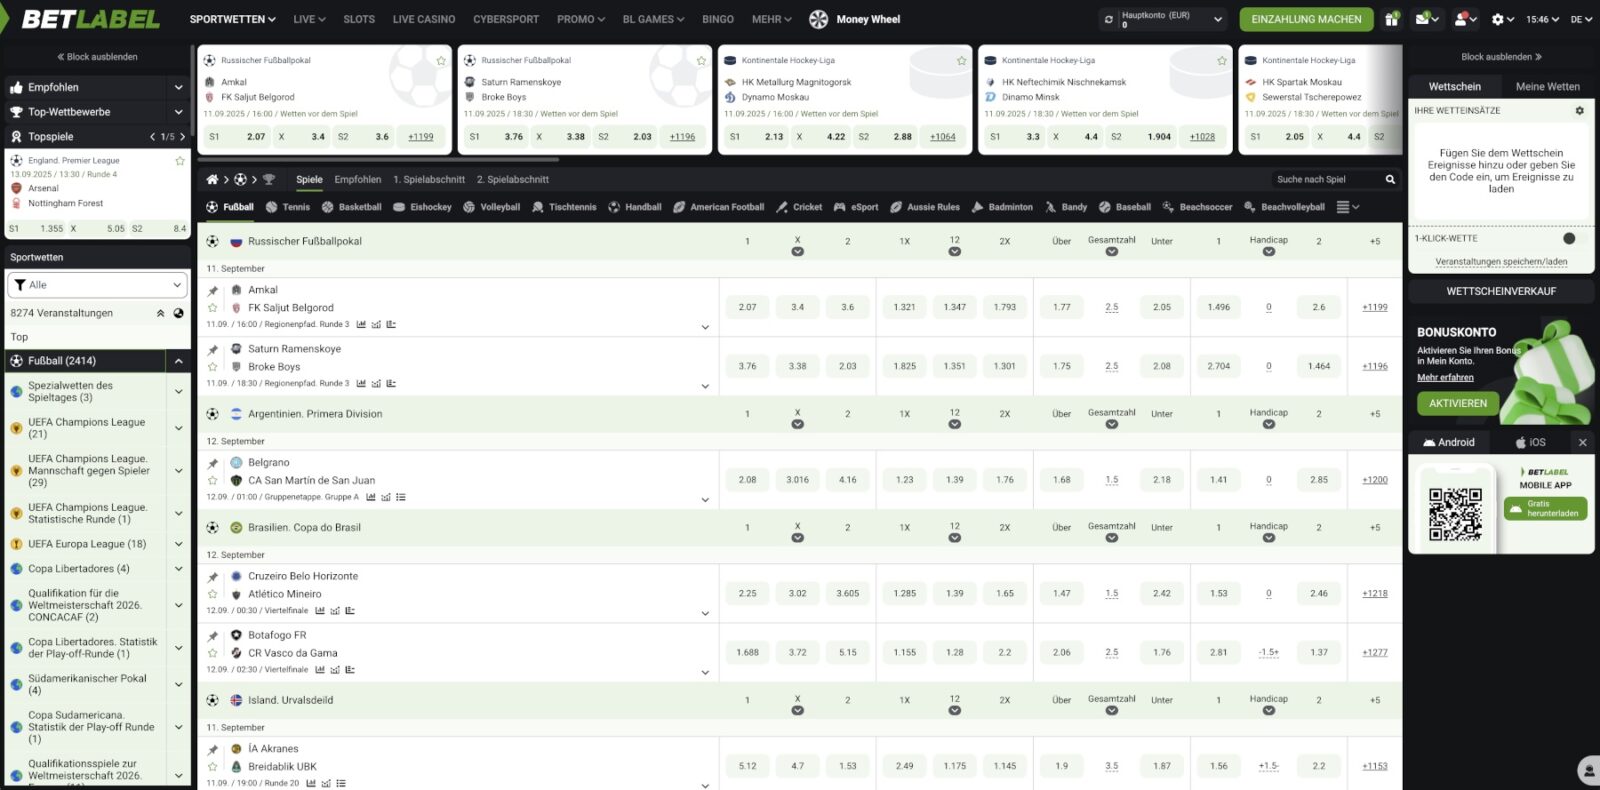Star the Arsenal Topspiele match
Screen dimensions: 1600x790
coord(180,160)
